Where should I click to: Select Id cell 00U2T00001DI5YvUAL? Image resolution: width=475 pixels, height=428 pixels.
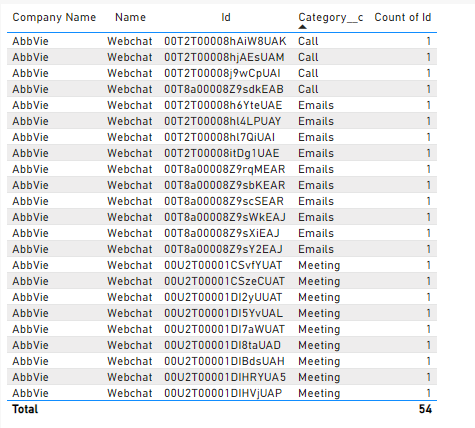pyautogui.click(x=223, y=313)
